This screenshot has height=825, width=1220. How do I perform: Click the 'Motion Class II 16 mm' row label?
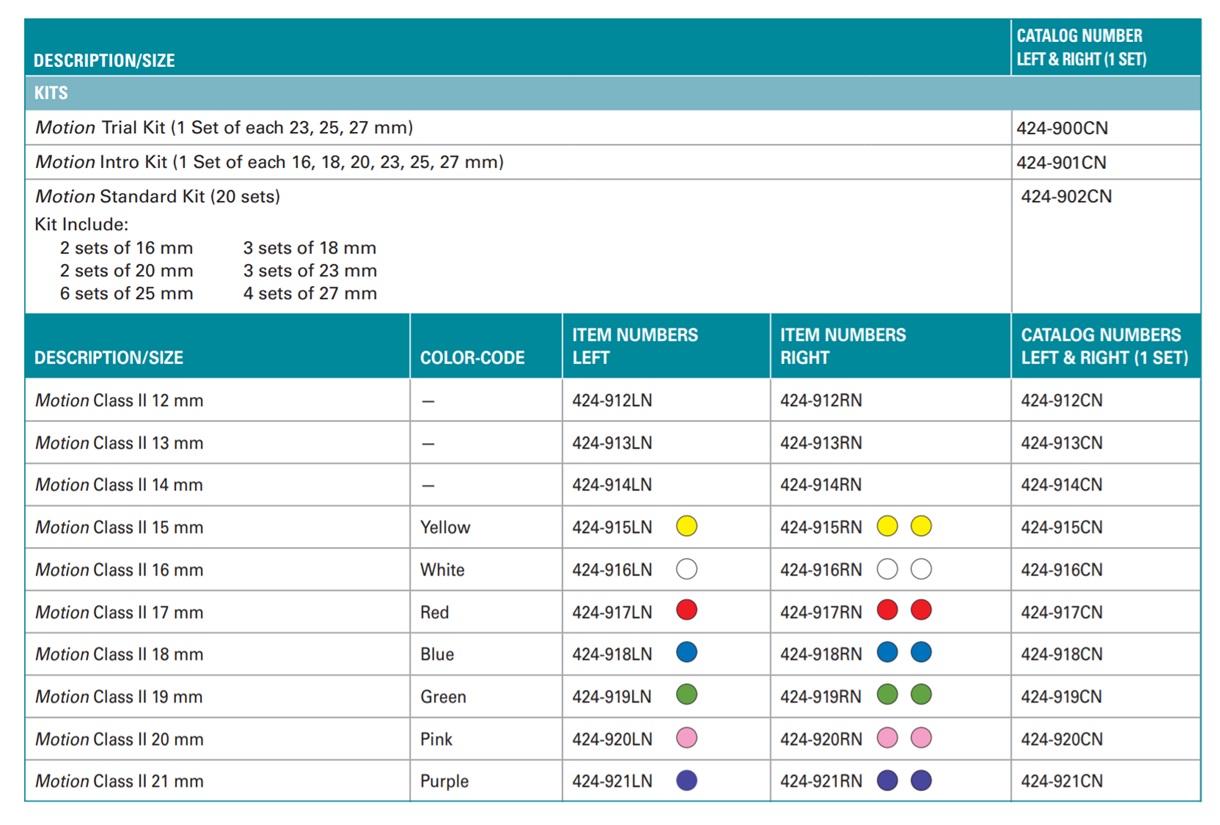(119, 570)
